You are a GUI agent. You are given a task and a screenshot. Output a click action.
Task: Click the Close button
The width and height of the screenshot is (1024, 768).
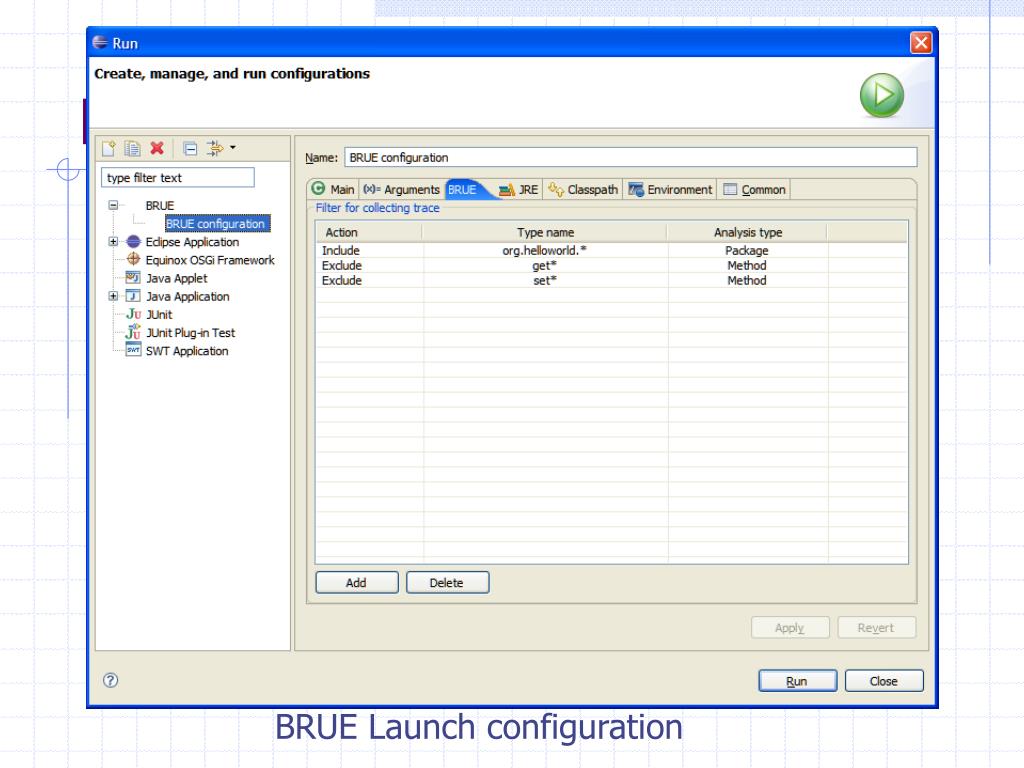pyautogui.click(x=884, y=680)
